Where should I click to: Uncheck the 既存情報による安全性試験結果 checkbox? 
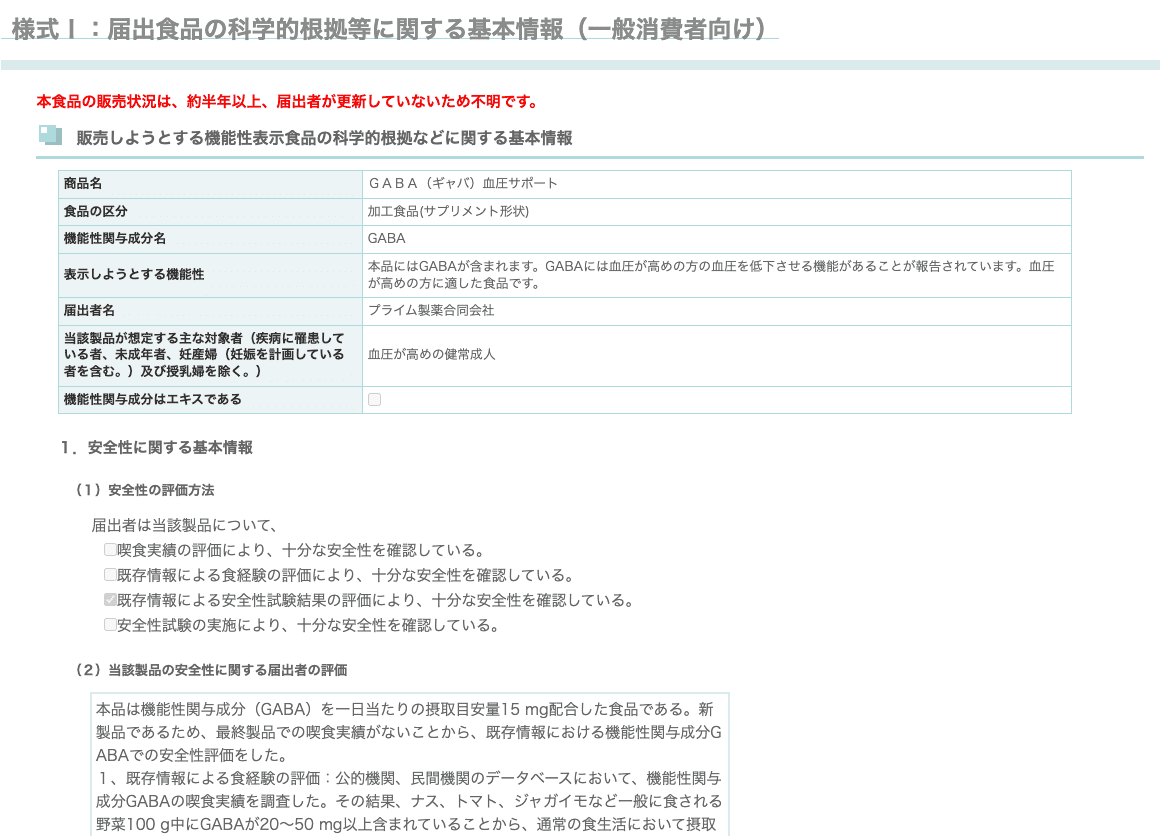[x=110, y=599]
